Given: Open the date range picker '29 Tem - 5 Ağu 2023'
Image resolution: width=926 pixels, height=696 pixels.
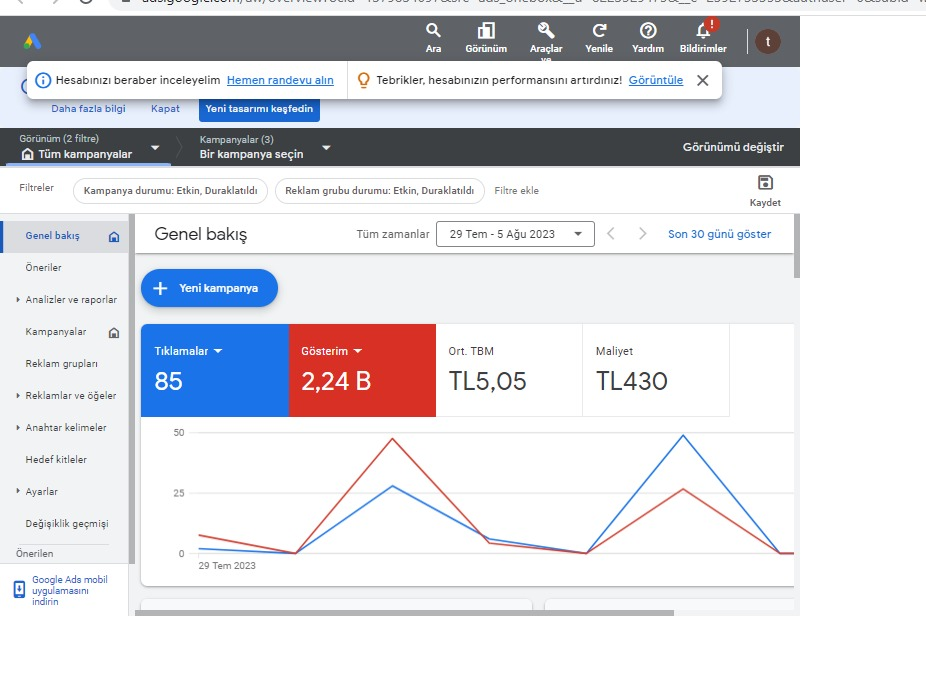Looking at the screenshot, I should 515,234.
